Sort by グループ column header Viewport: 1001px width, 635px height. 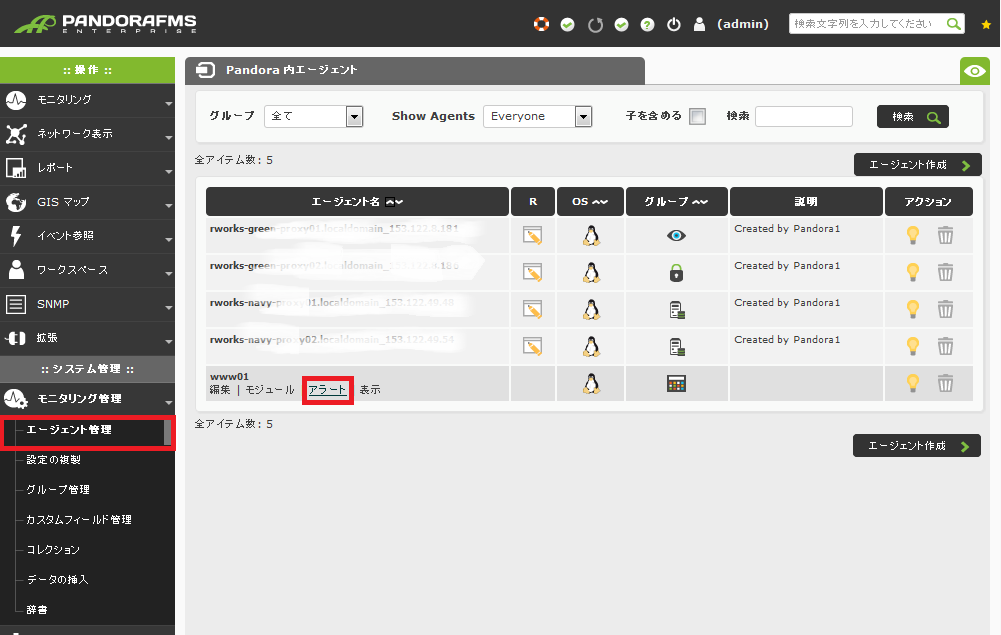677,202
